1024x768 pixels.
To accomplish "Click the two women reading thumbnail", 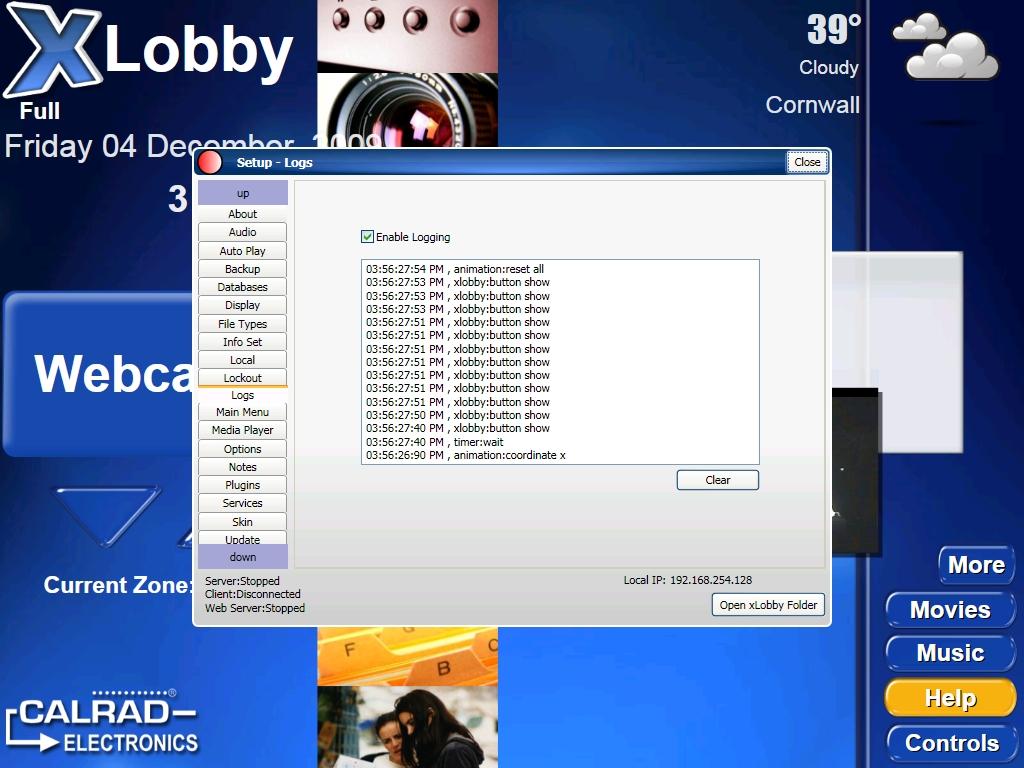I will 408,727.
